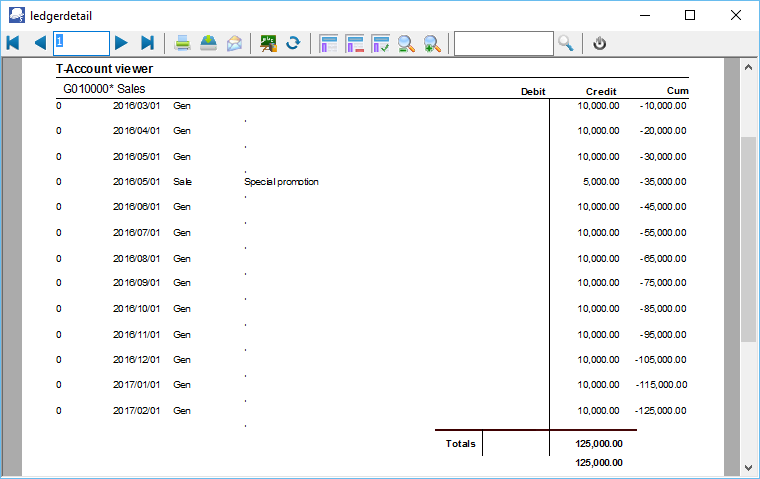Screen dimensions: 760x479
Task: Refresh the ledger report
Action: (293, 43)
